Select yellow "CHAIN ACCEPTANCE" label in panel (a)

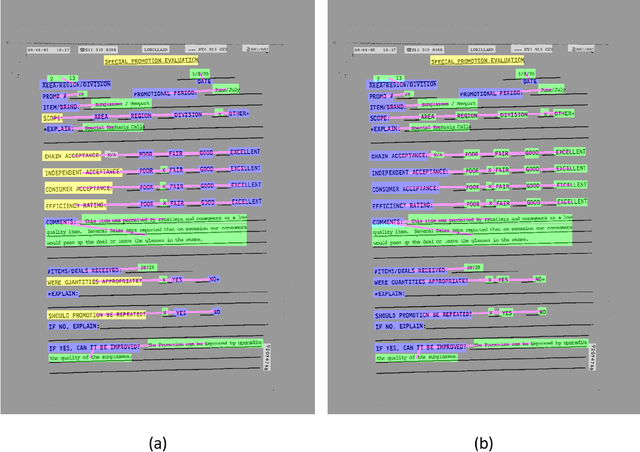coord(70,156)
